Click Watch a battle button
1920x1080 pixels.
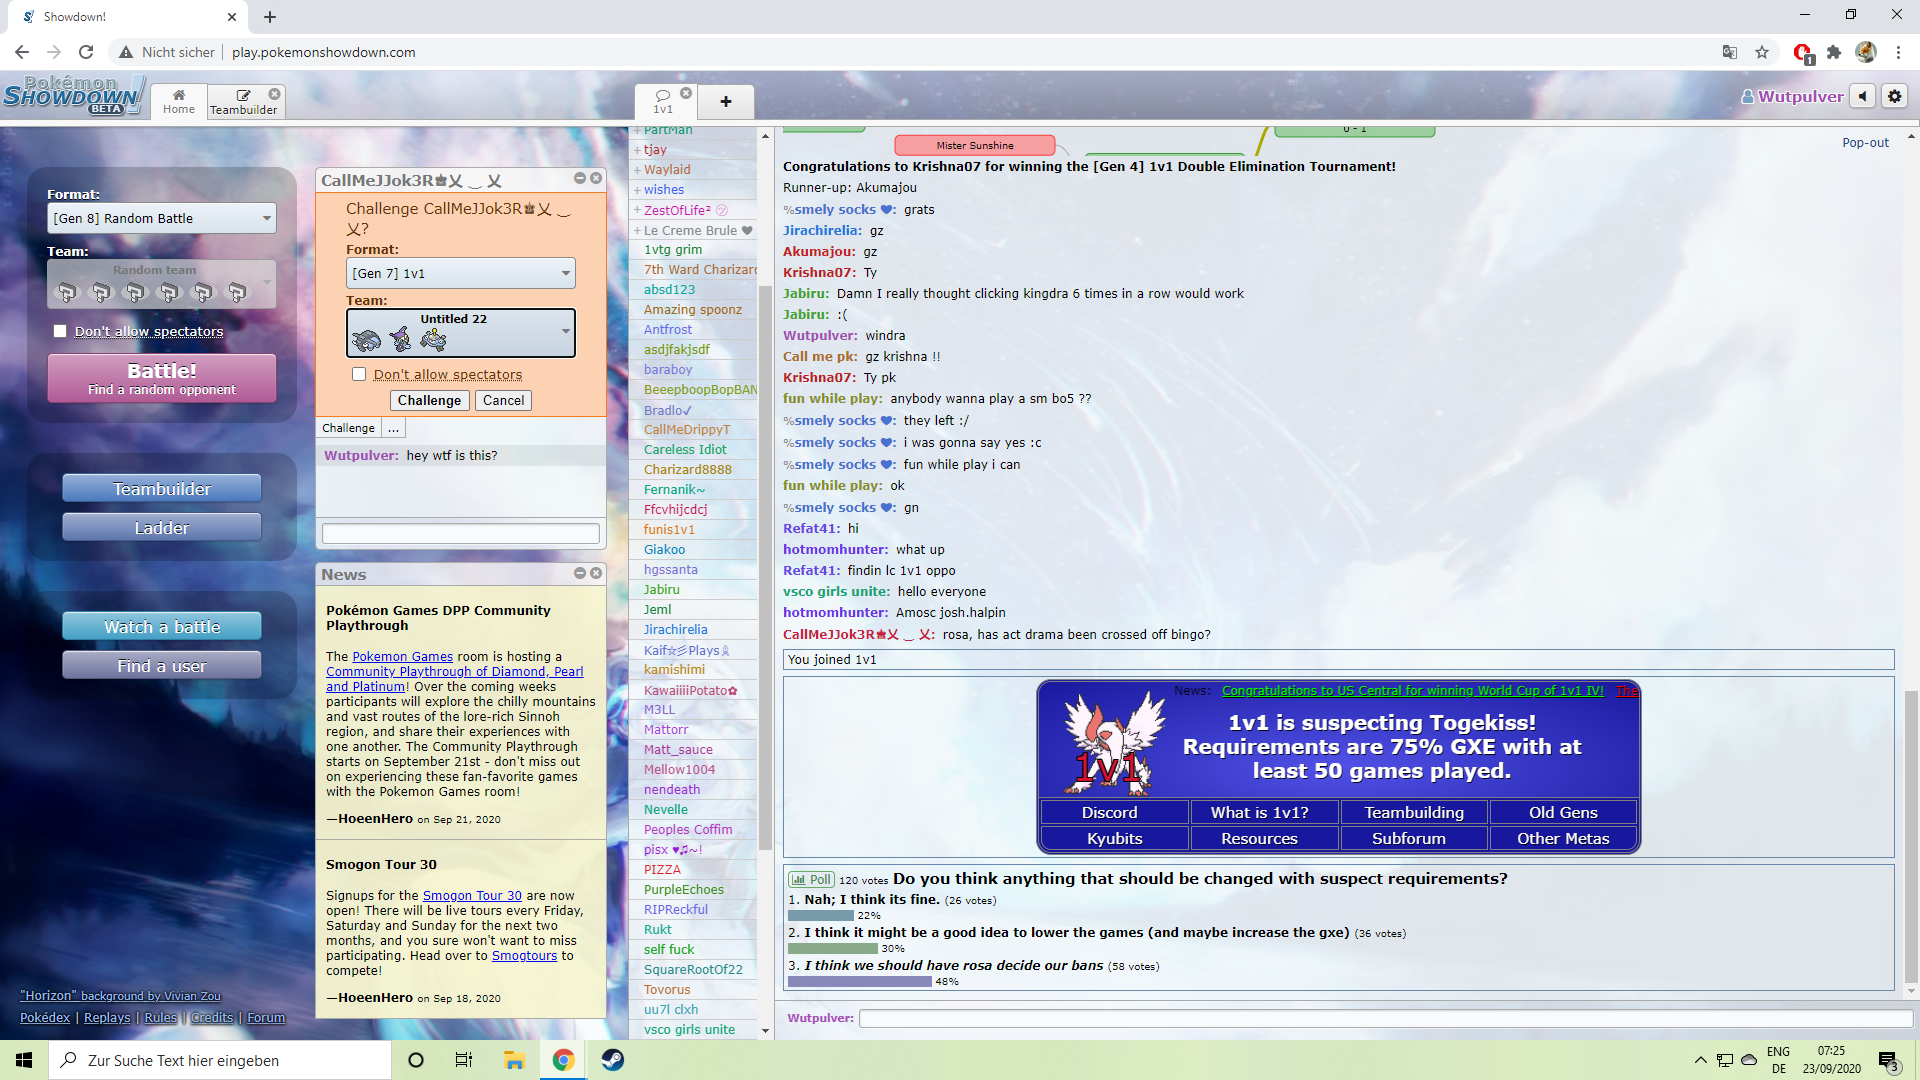[x=162, y=627]
